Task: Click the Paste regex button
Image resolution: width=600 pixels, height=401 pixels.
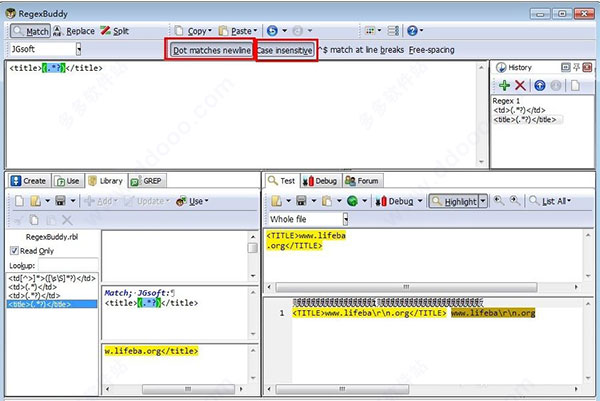Action: (235, 31)
